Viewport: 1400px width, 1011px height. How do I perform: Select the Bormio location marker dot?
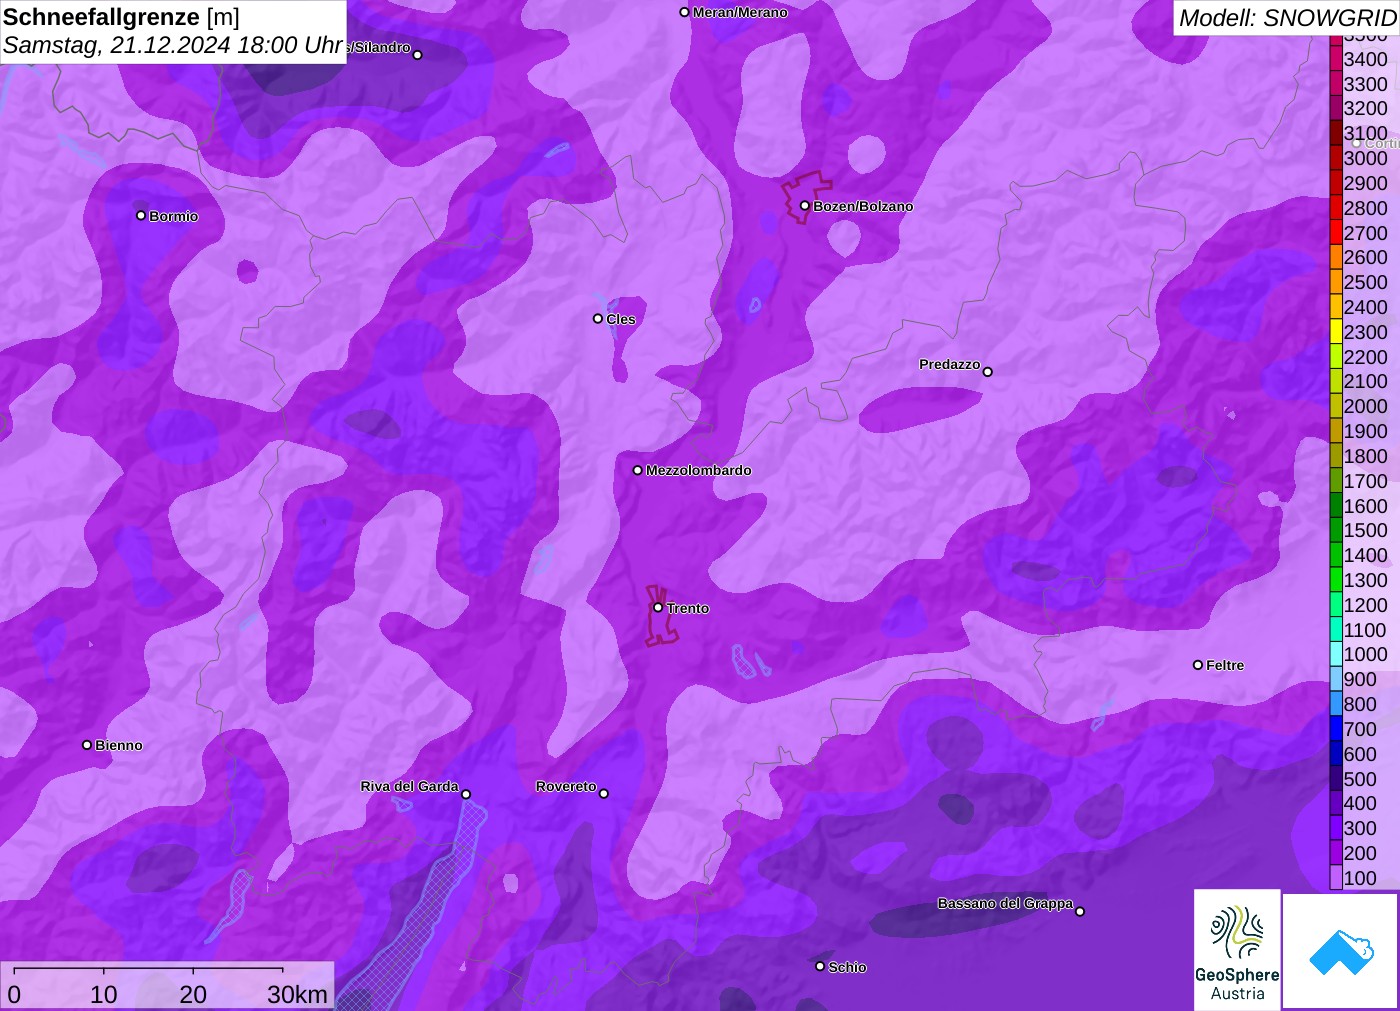[141, 215]
